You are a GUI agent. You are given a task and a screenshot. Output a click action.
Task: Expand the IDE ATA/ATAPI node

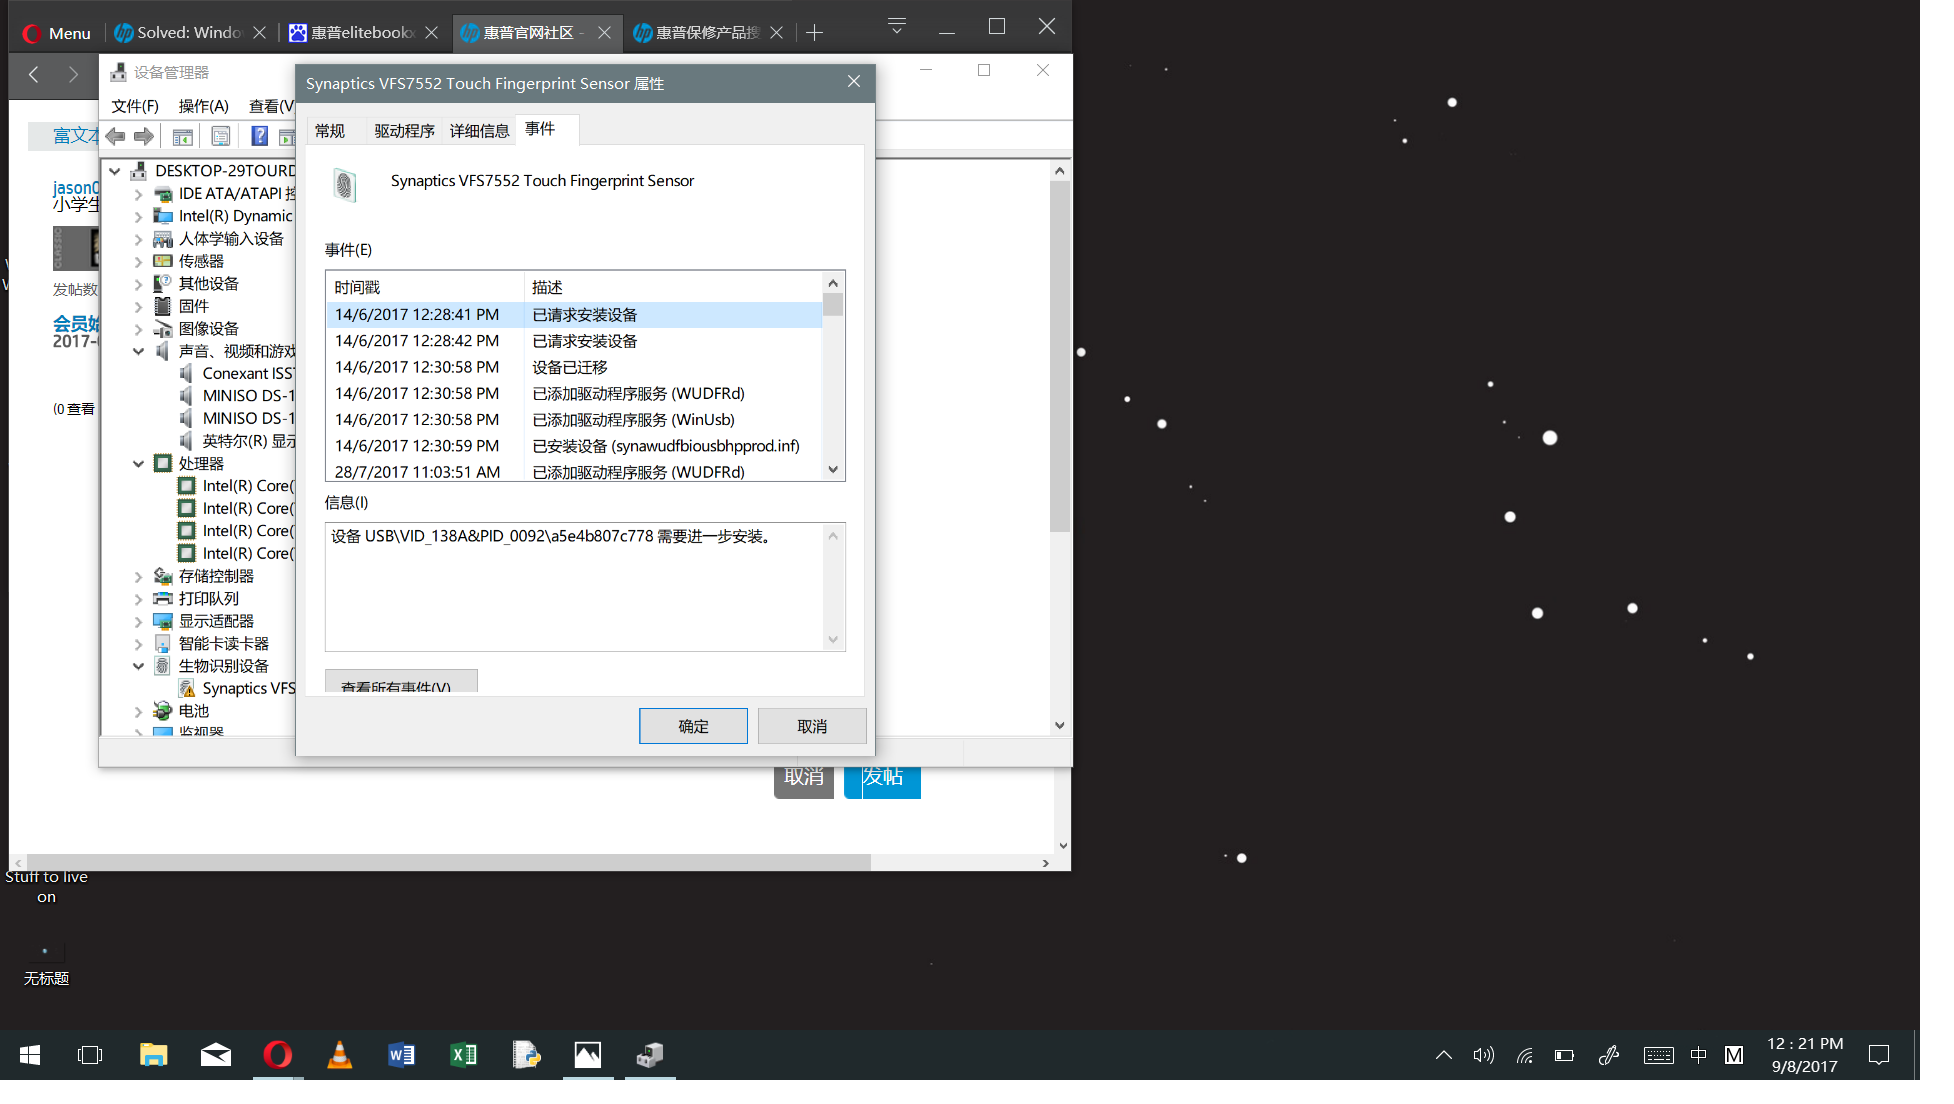click(x=138, y=194)
